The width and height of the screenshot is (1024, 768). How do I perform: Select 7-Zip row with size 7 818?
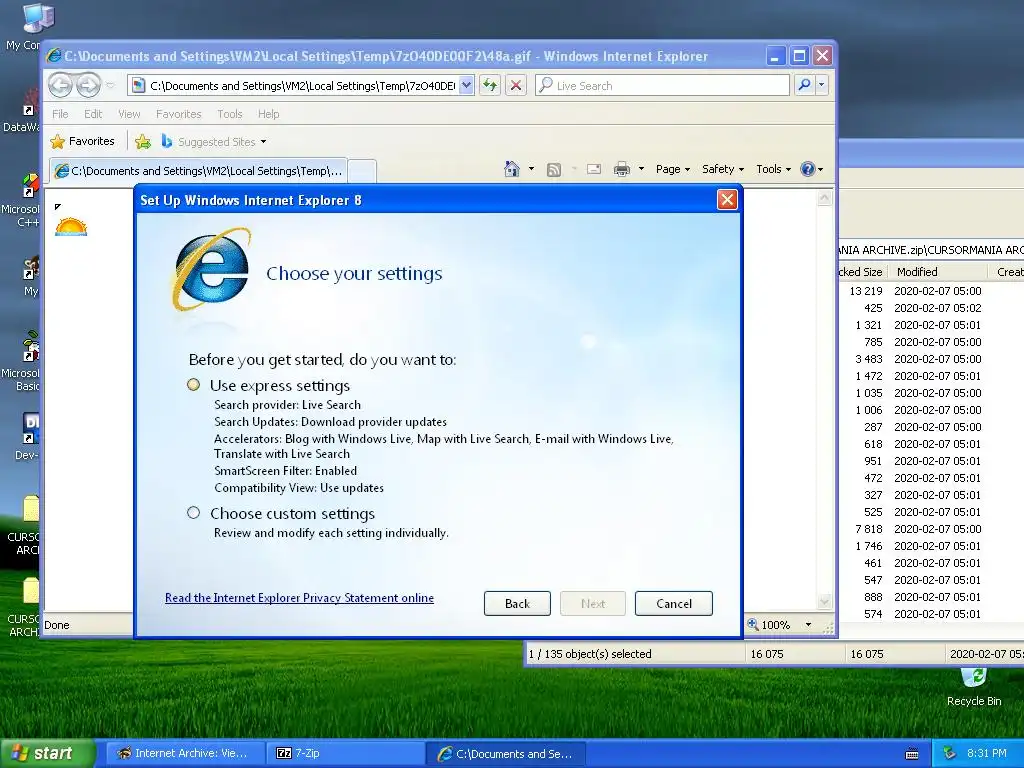[x=931, y=529]
